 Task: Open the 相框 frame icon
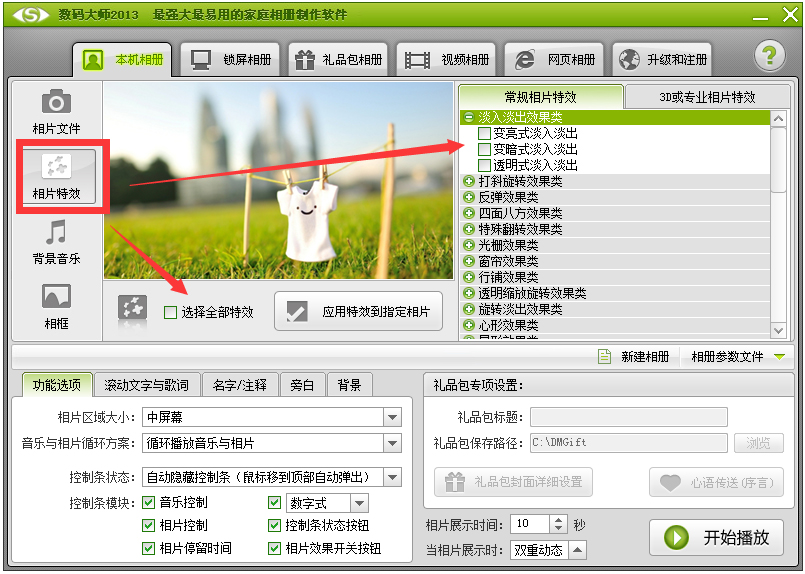coord(56,297)
